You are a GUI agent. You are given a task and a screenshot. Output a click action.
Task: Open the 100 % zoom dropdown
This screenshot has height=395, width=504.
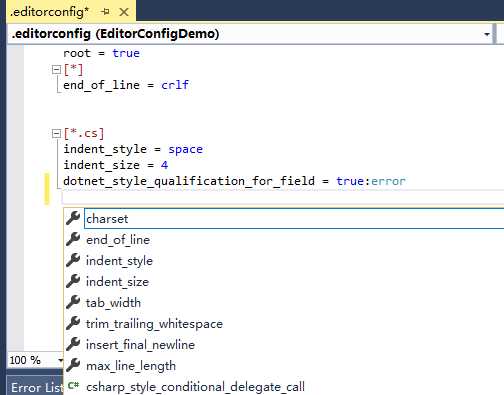click(60, 360)
